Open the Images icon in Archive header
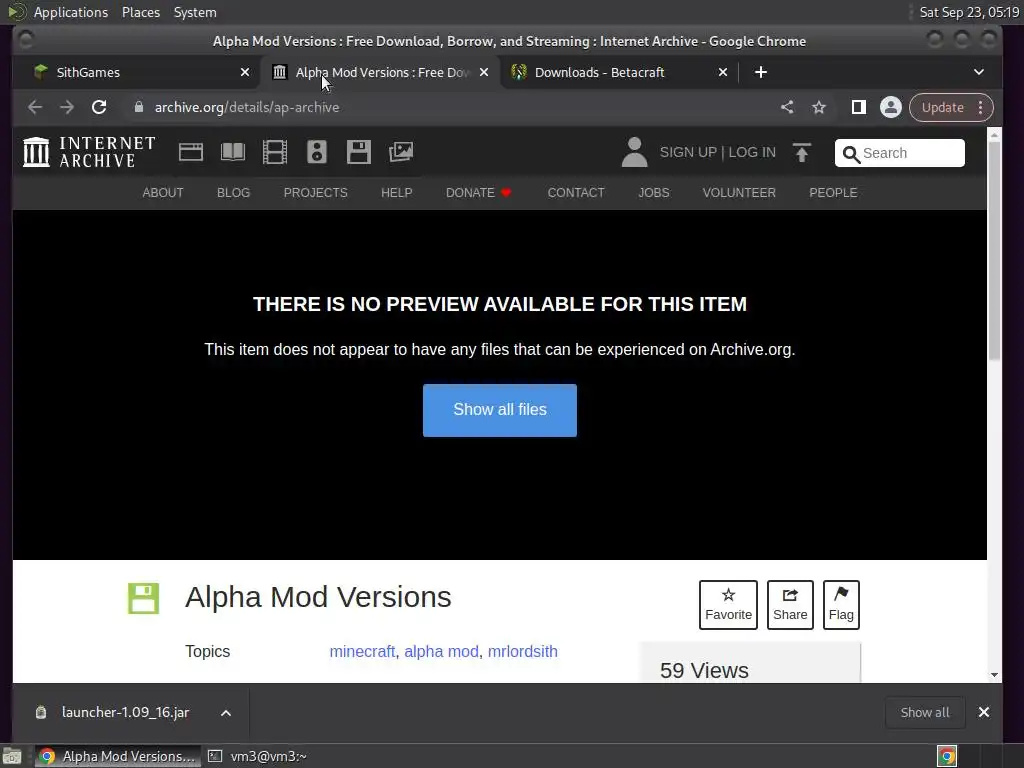1024x768 pixels. (400, 152)
